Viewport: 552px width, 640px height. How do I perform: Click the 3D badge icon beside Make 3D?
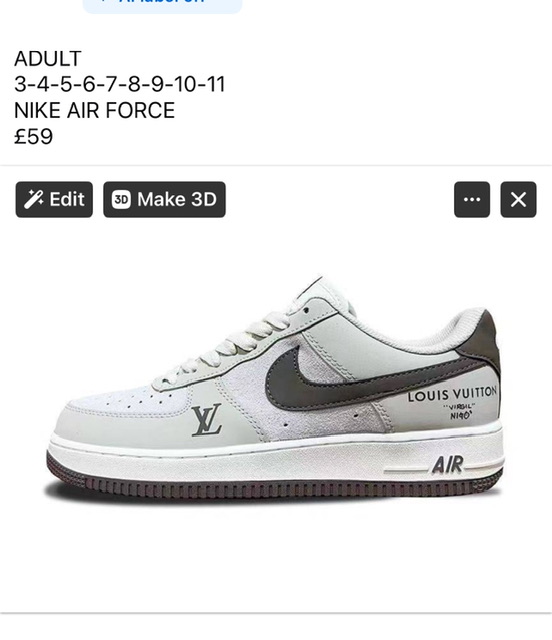(121, 200)
